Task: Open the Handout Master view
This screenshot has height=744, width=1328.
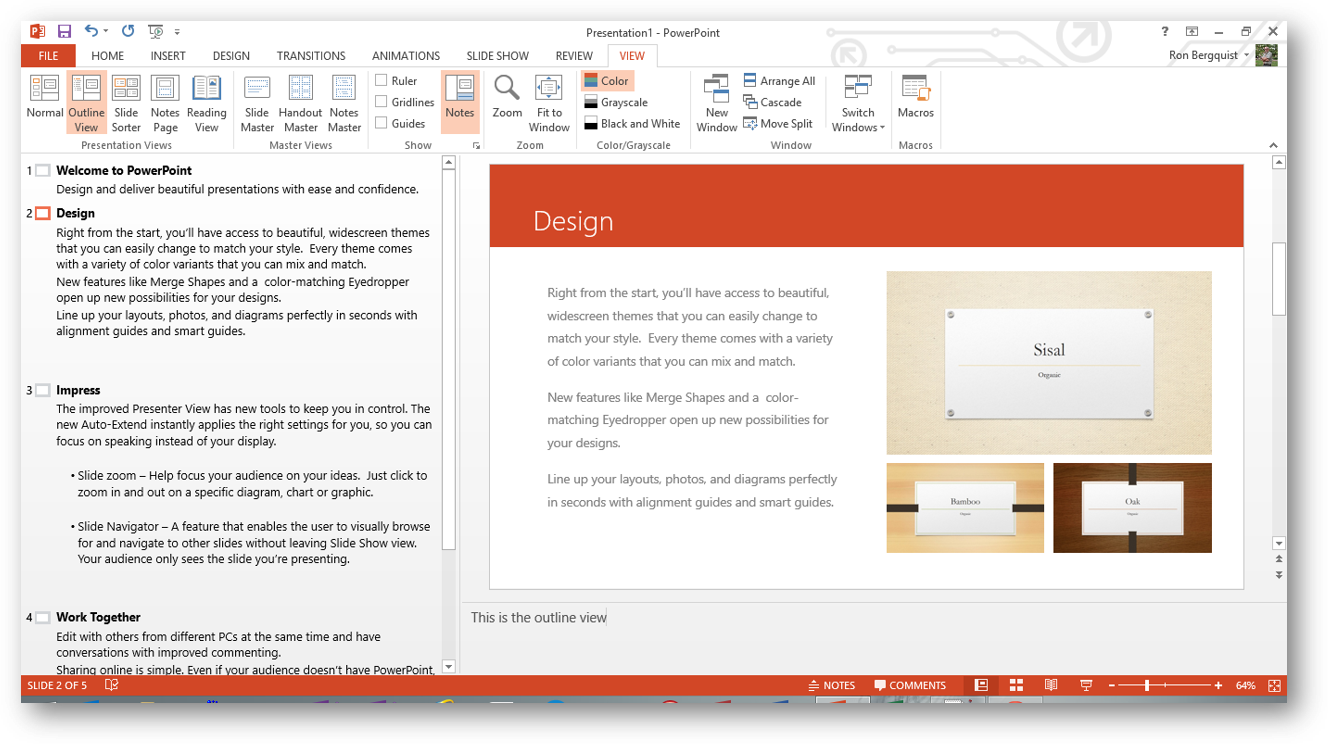Action: click(300, 100)
